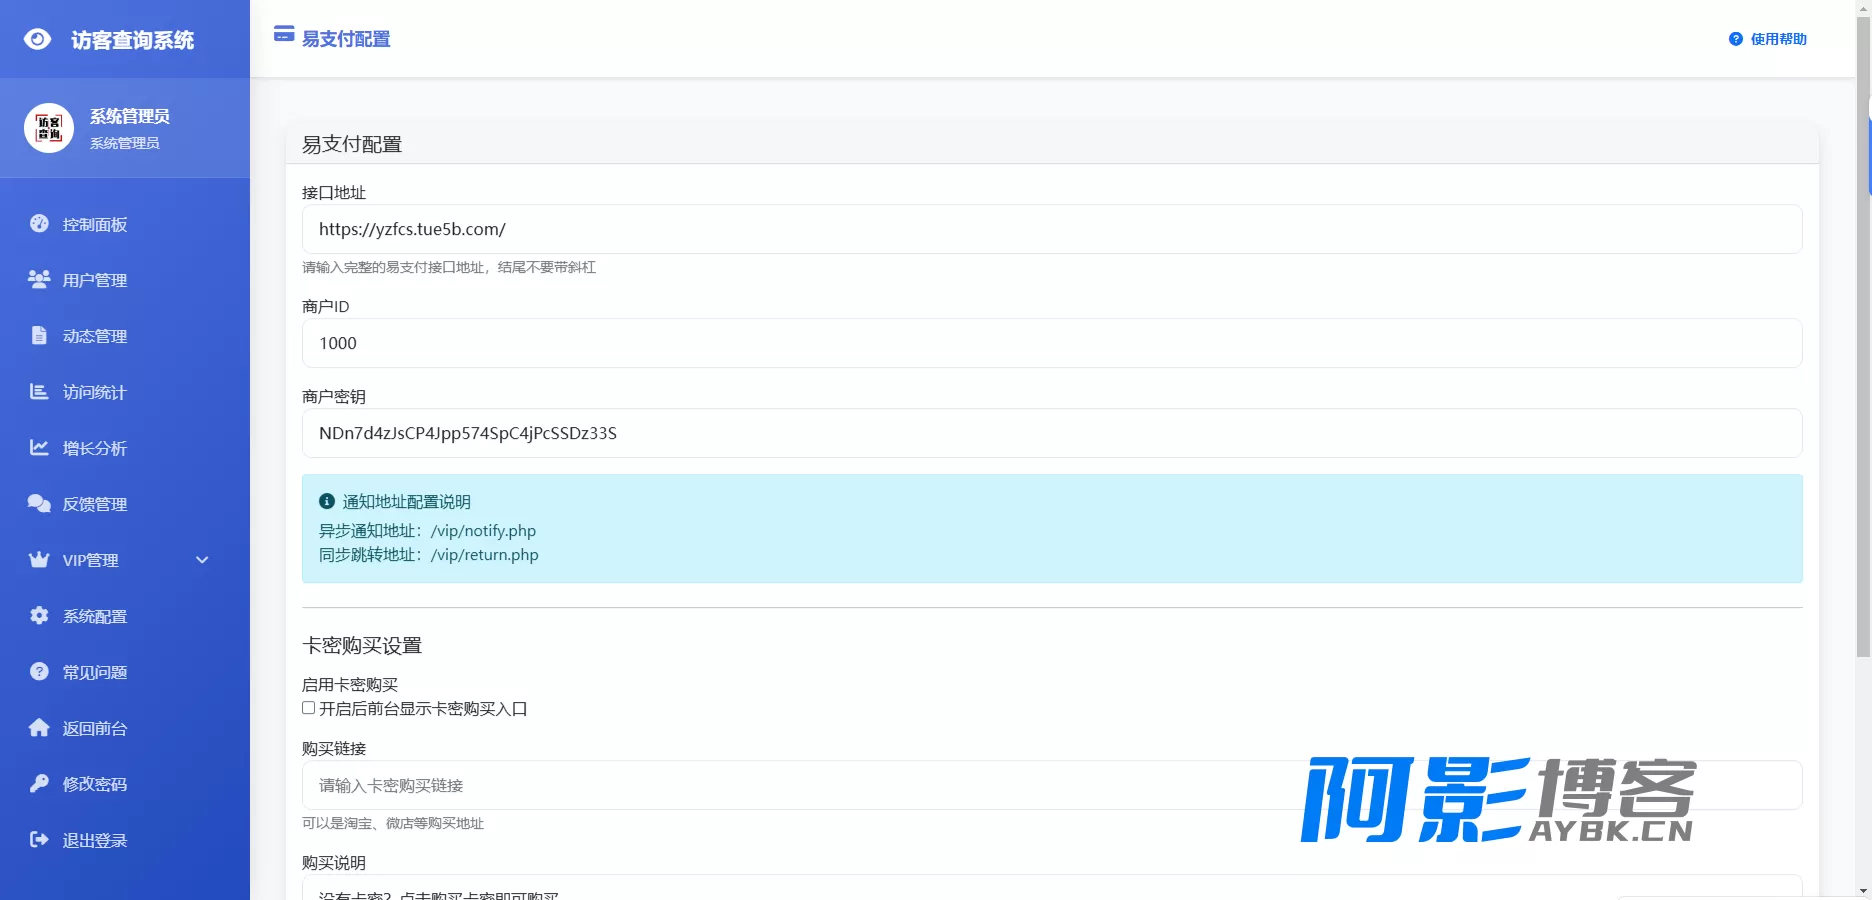The image size is (1872, 900).
Task: Open the control panel dashboard icon
Action: click(x=39, y=224)
